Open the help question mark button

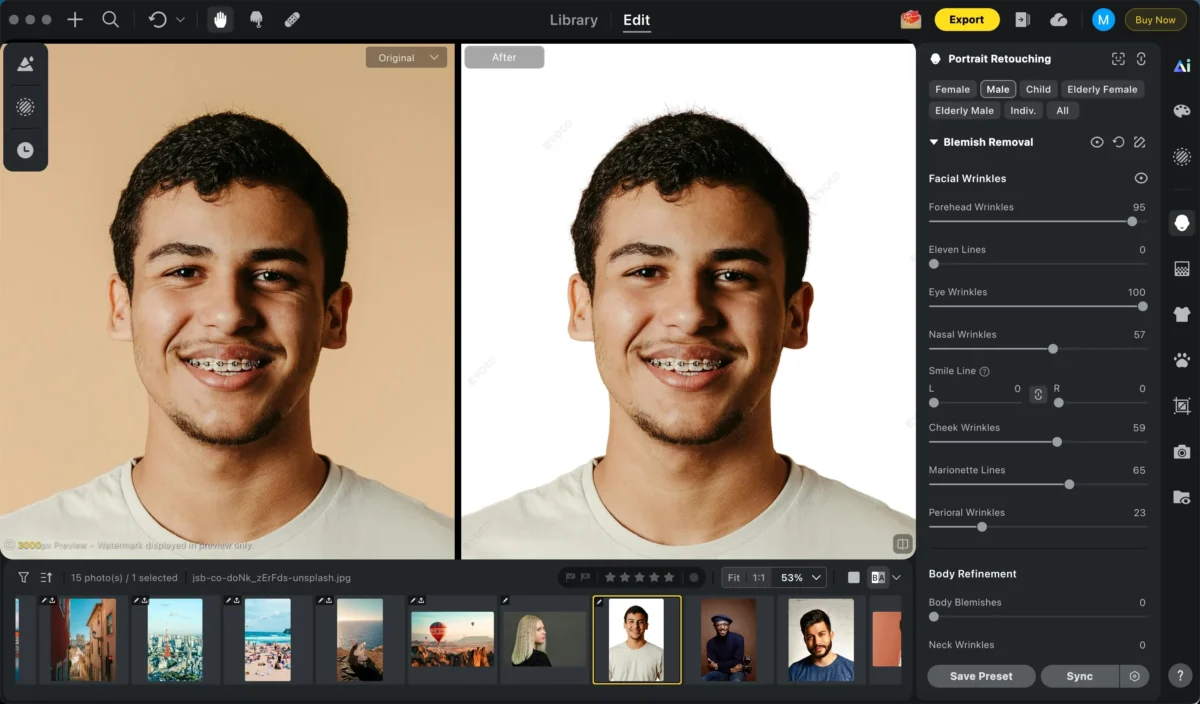(x=1180, y=675)
